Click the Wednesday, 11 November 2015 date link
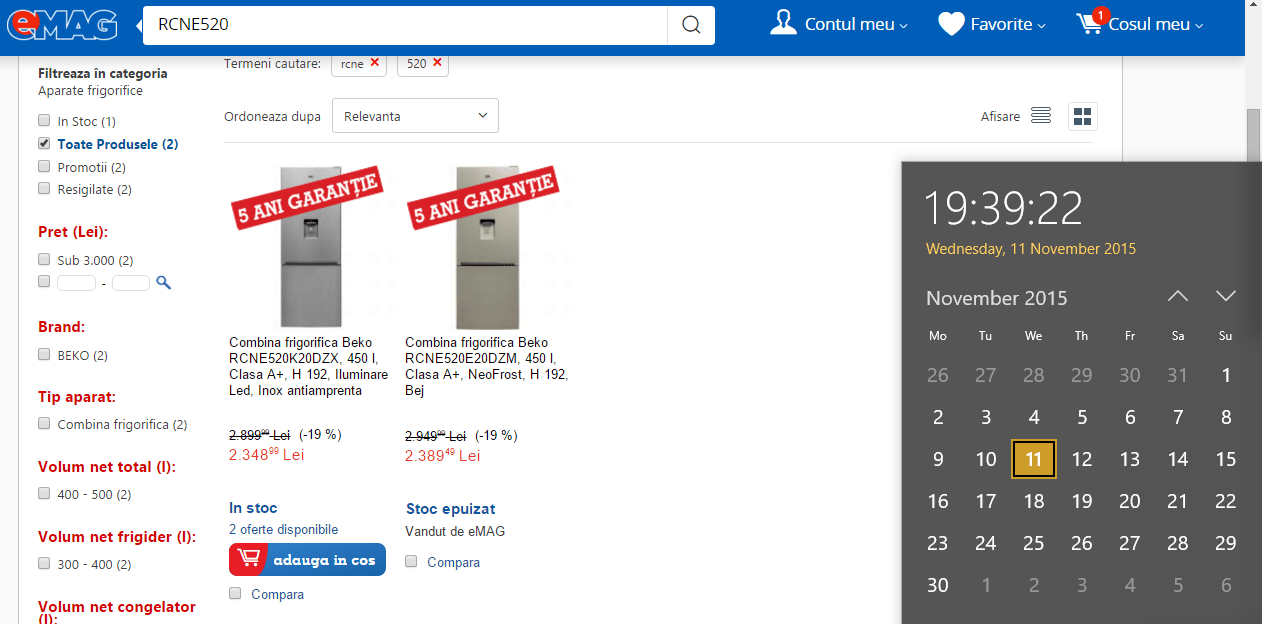The height and width of the screenshot is (624, 1262). (1031, 249)
